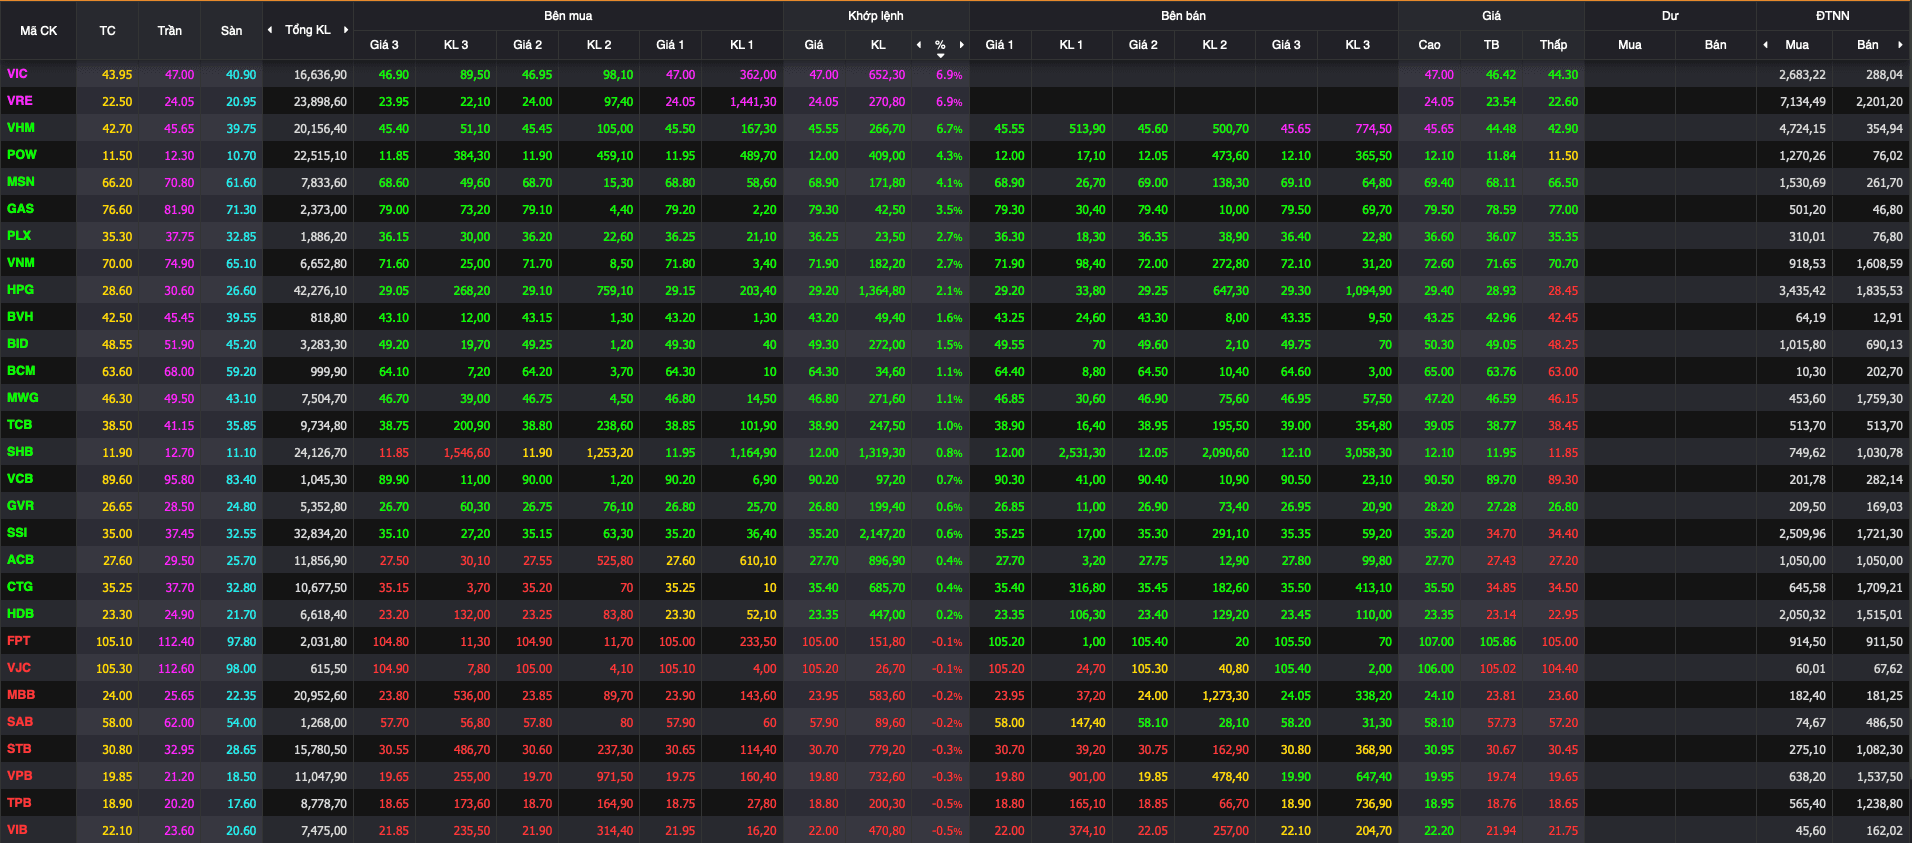The height and width of the screenshot is (843, 1912).
Task: Click right arrow in ĐTNN Bán header
Action: 1900,44
